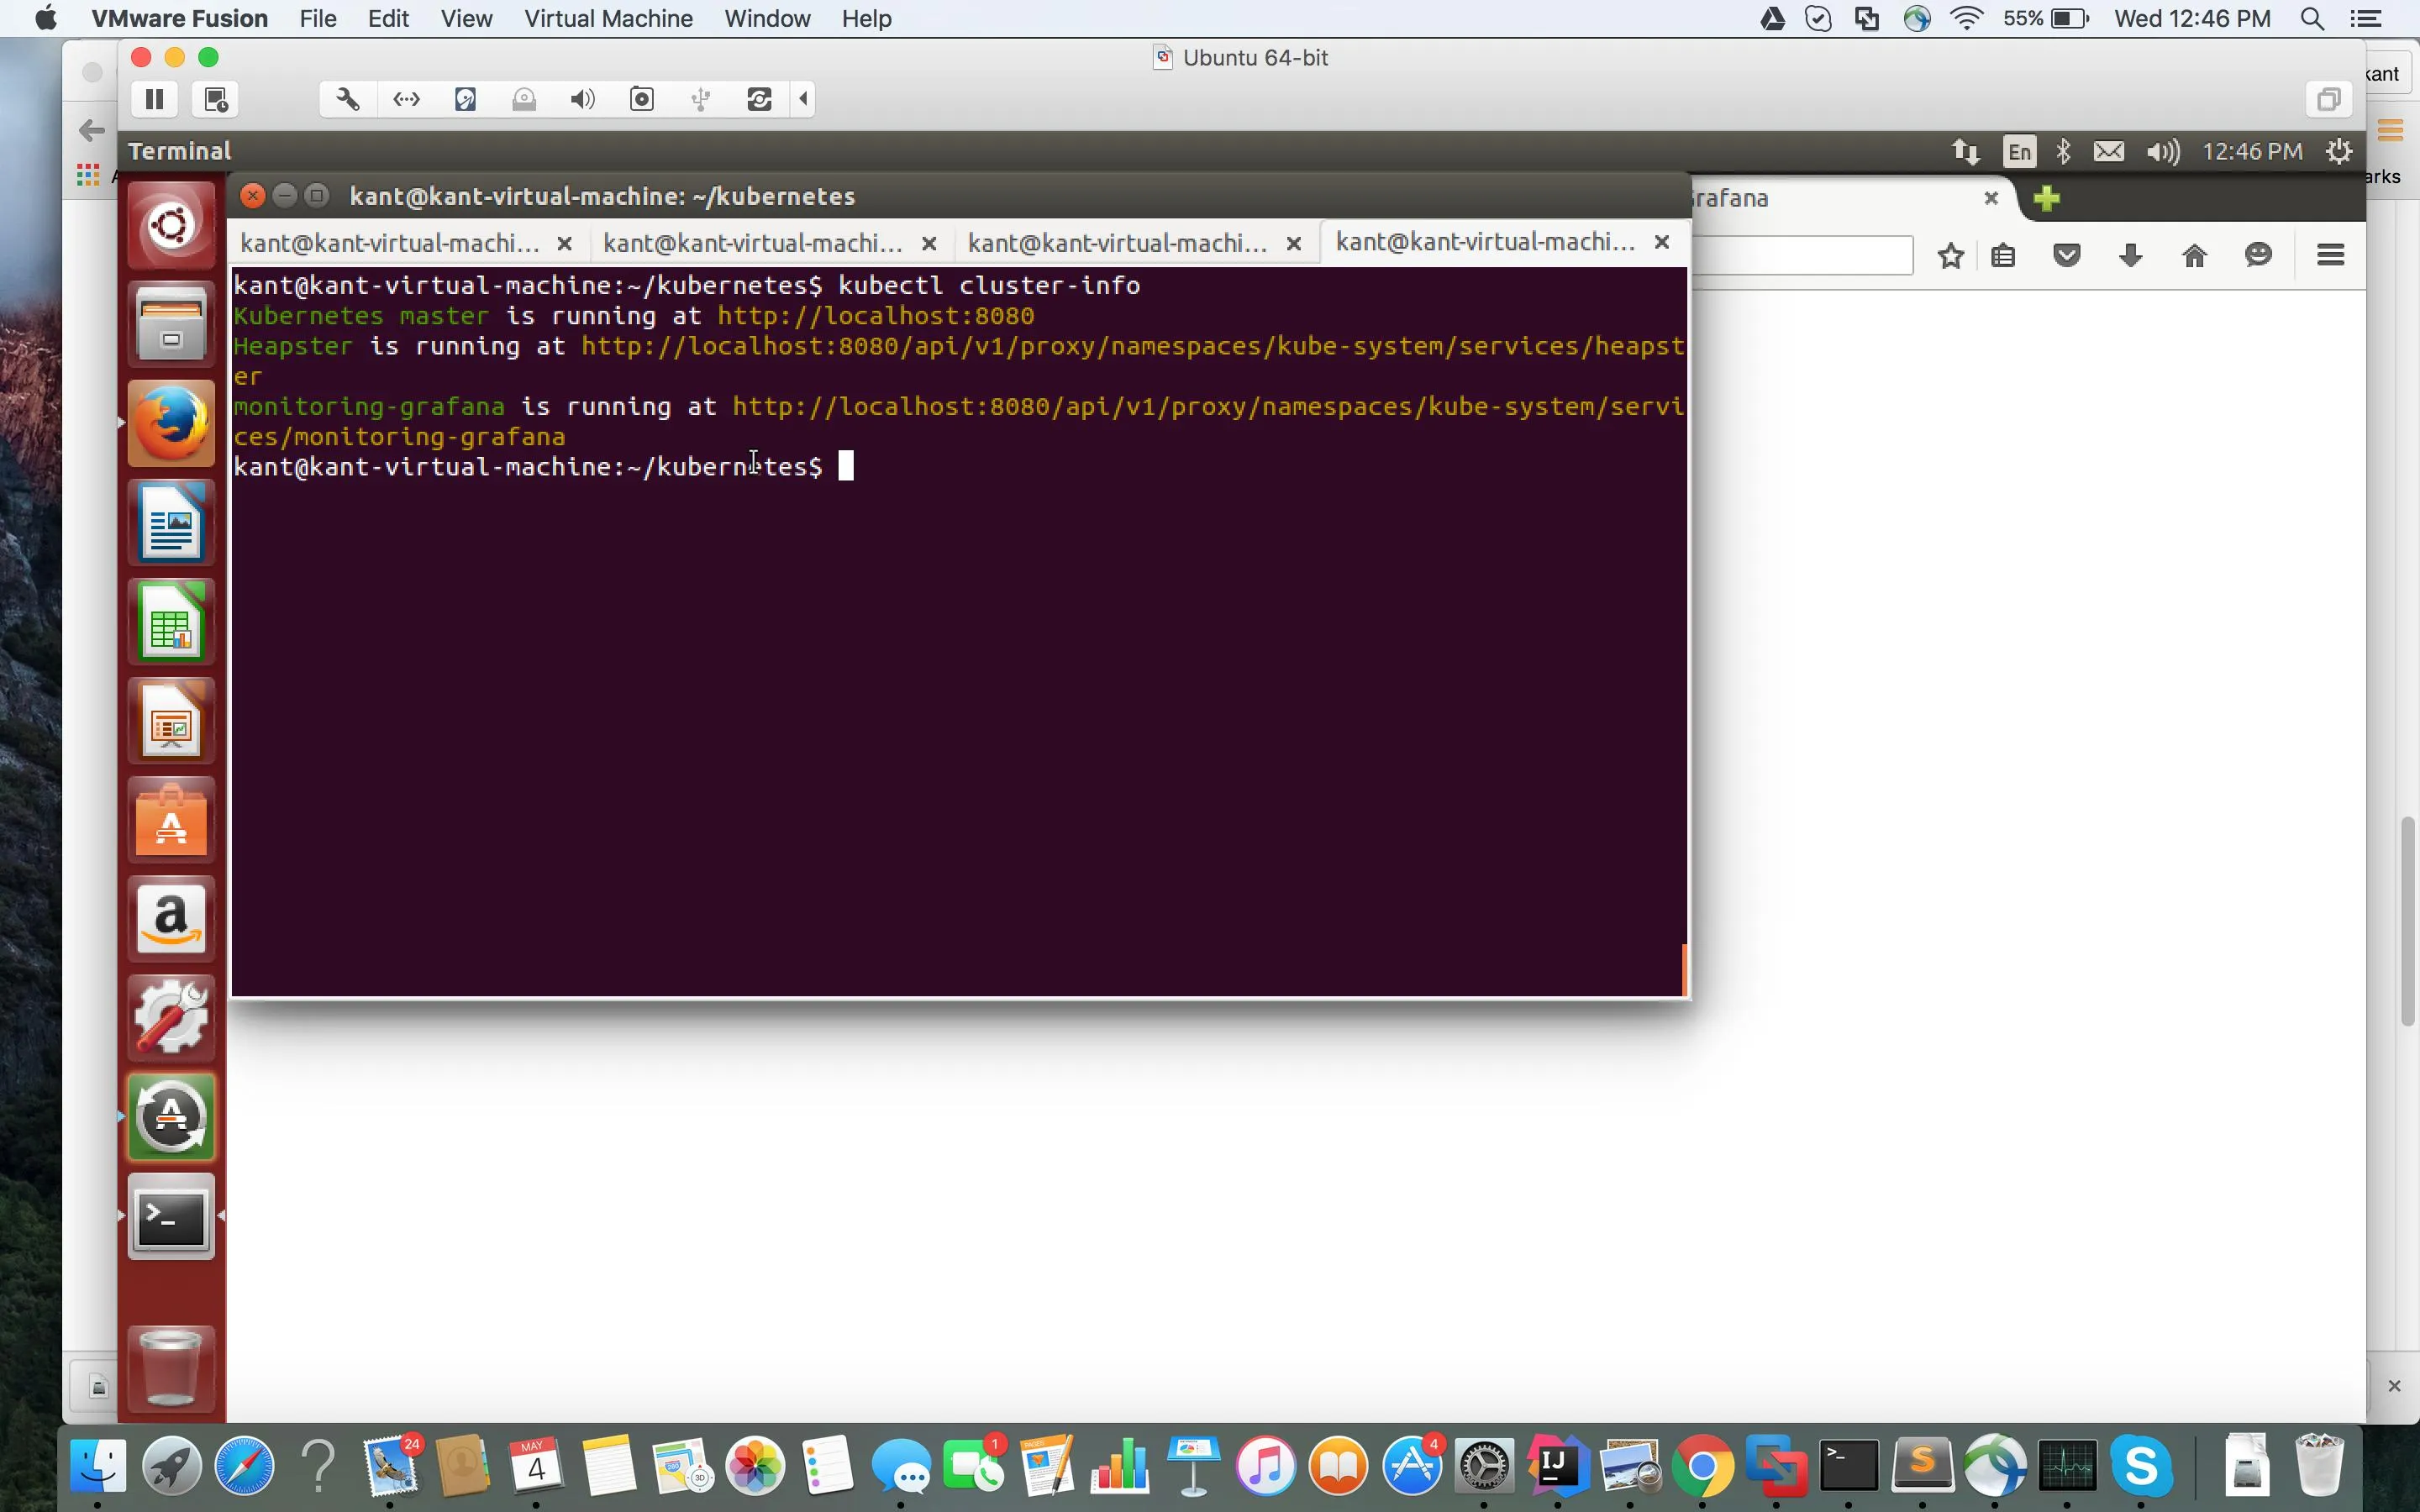This screenshot has height=1512, width=2420.
Task: Open Firefox hamburger menu
Action: click(2330, 256)
